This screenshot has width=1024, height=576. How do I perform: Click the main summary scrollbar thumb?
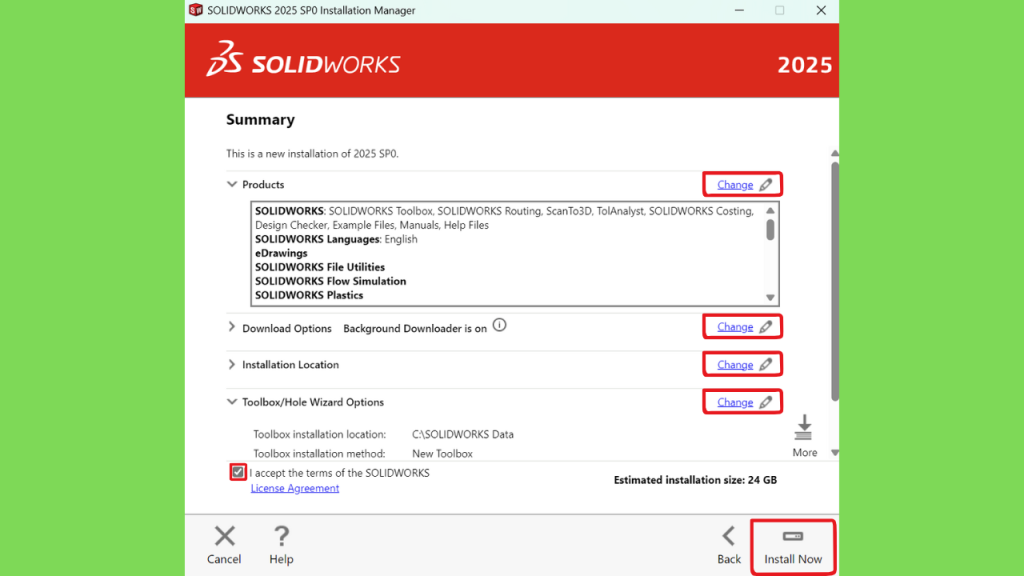835,281
